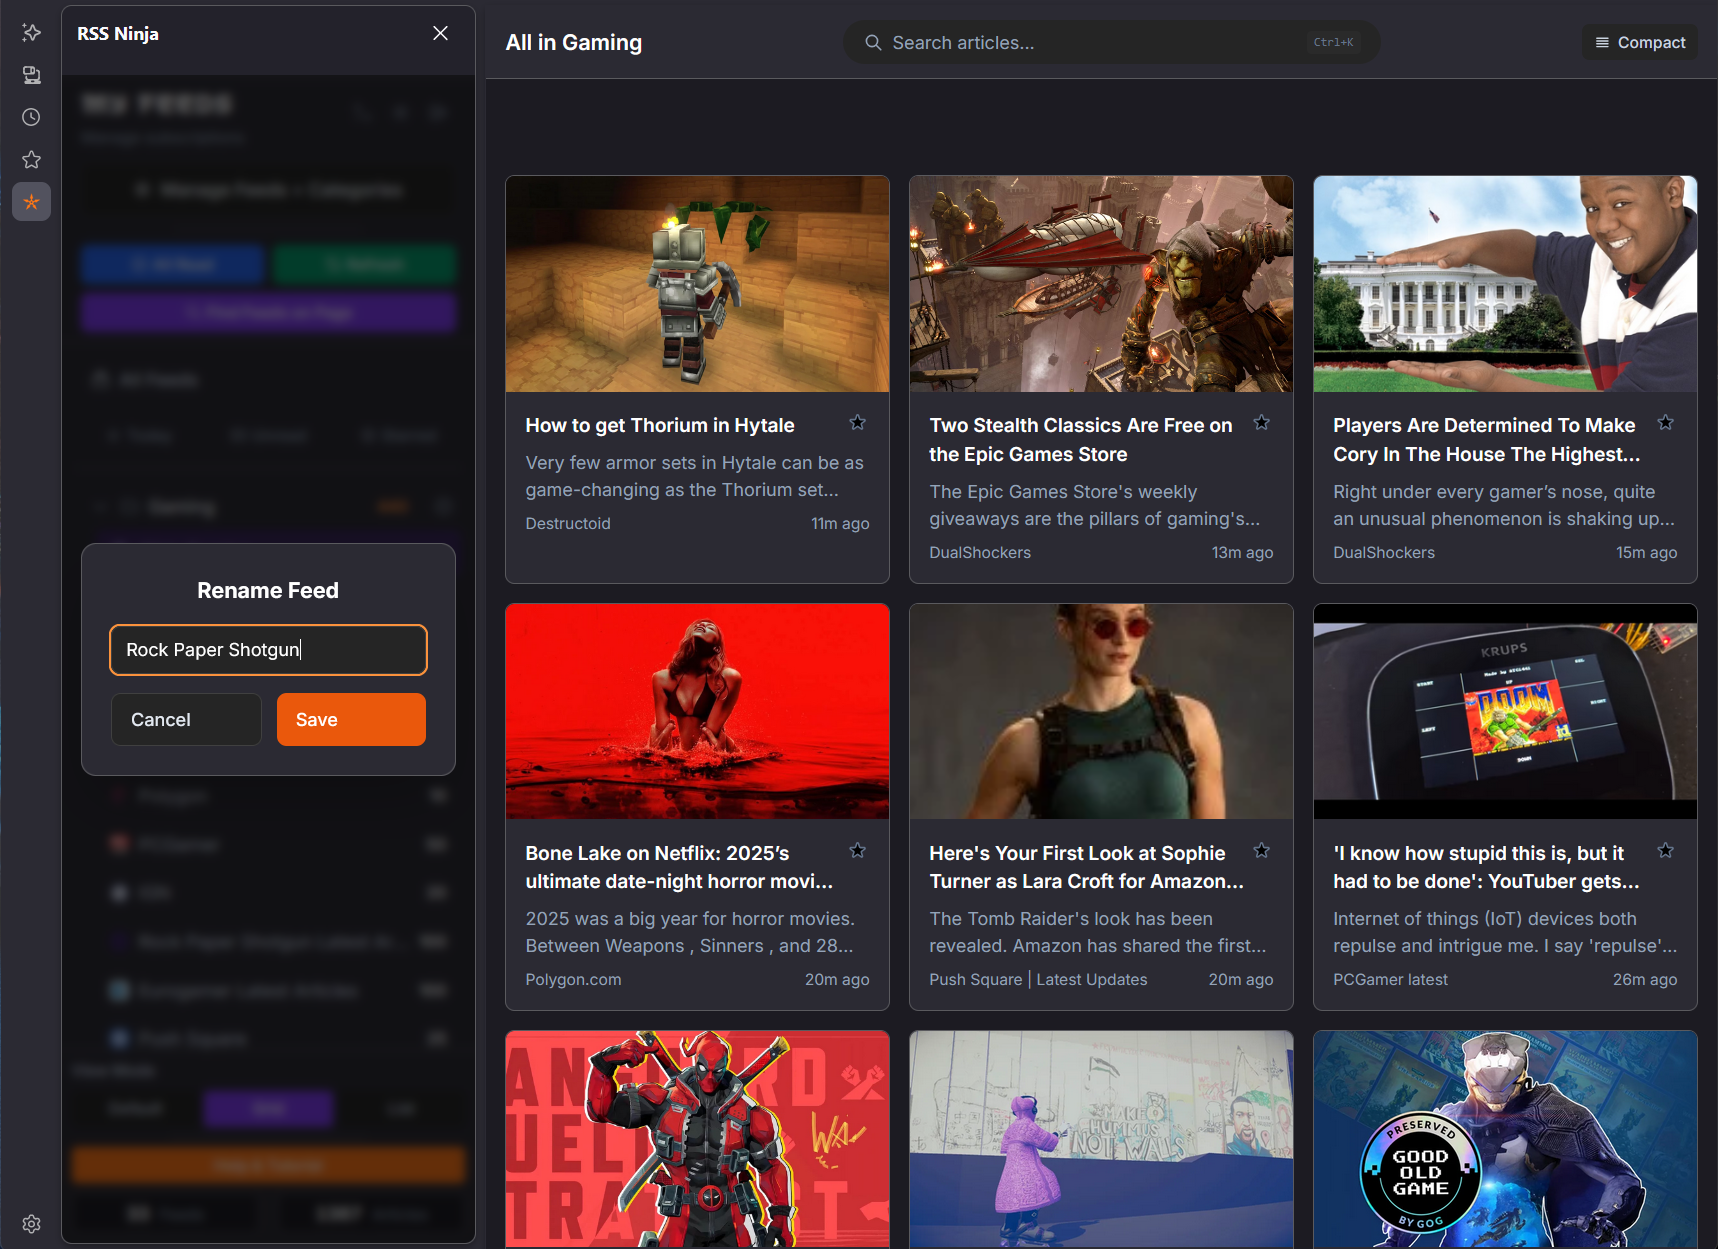View favorites via the star outline icon
The width and height of the screenshot is (1718, 1249).
(x=31, y=159)
